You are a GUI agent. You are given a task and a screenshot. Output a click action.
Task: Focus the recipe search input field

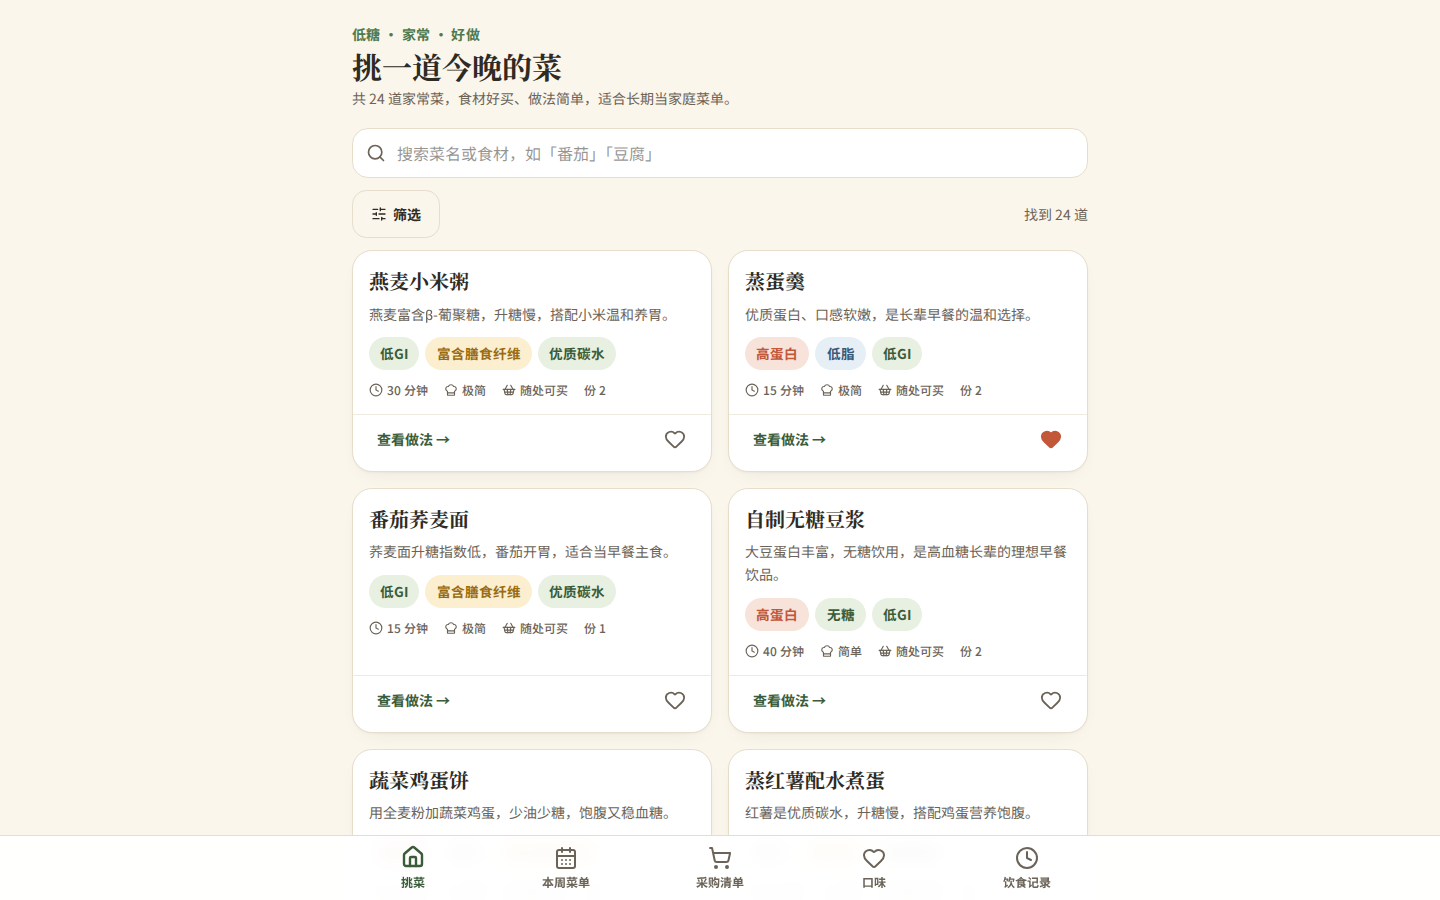pyautogui.click(x=720, y=153)
